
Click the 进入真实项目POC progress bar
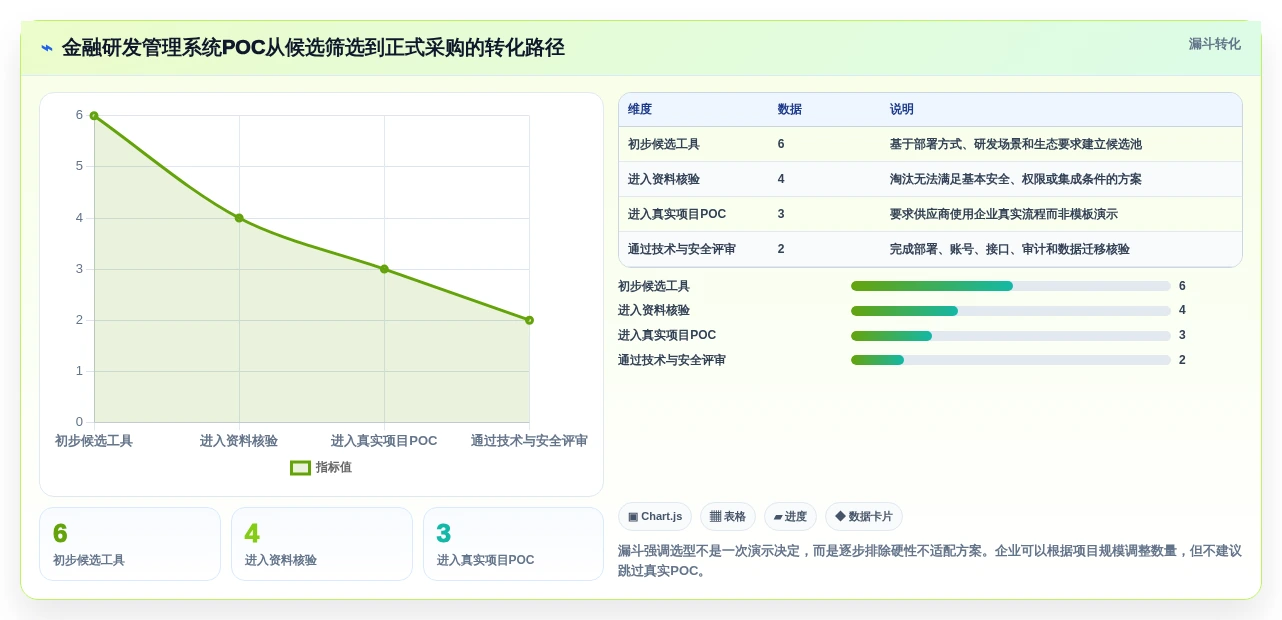(x=1011, y=336)
